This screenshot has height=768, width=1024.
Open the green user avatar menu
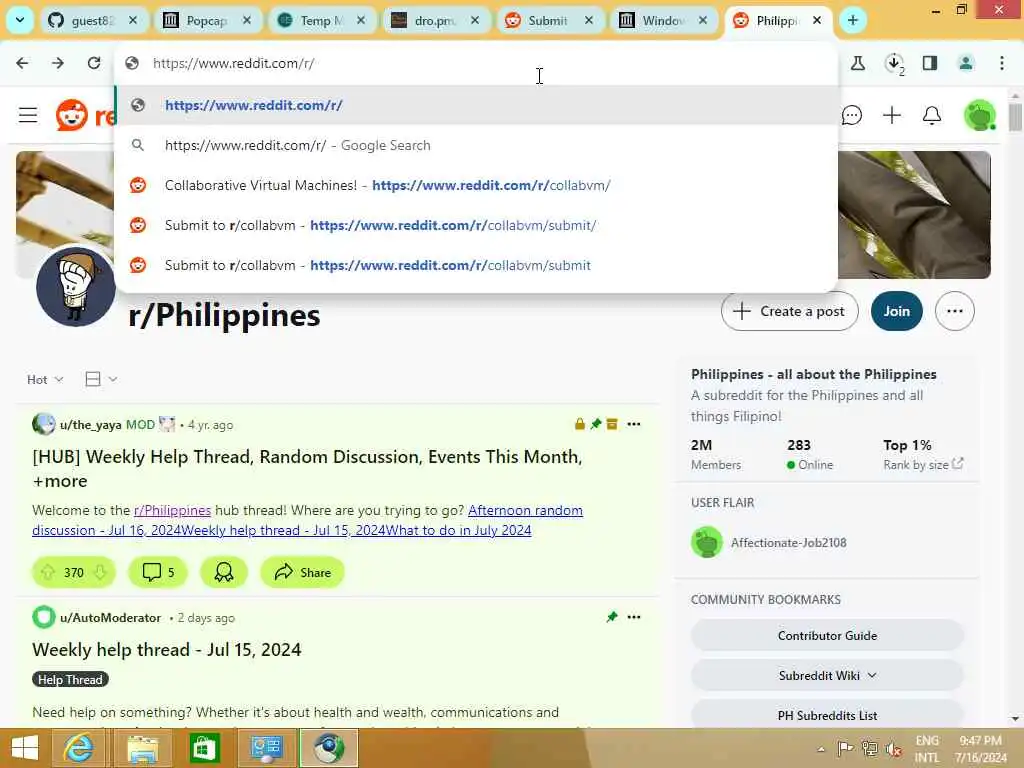pos(980,116)
